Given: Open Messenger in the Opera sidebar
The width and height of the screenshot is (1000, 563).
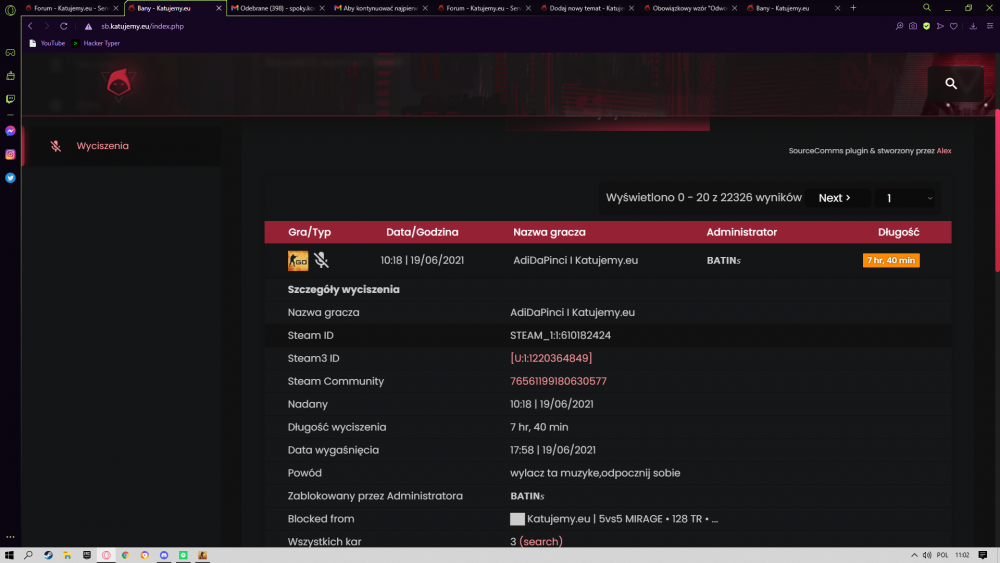Looking at the screenshot, I should click(x=10, y=131).
